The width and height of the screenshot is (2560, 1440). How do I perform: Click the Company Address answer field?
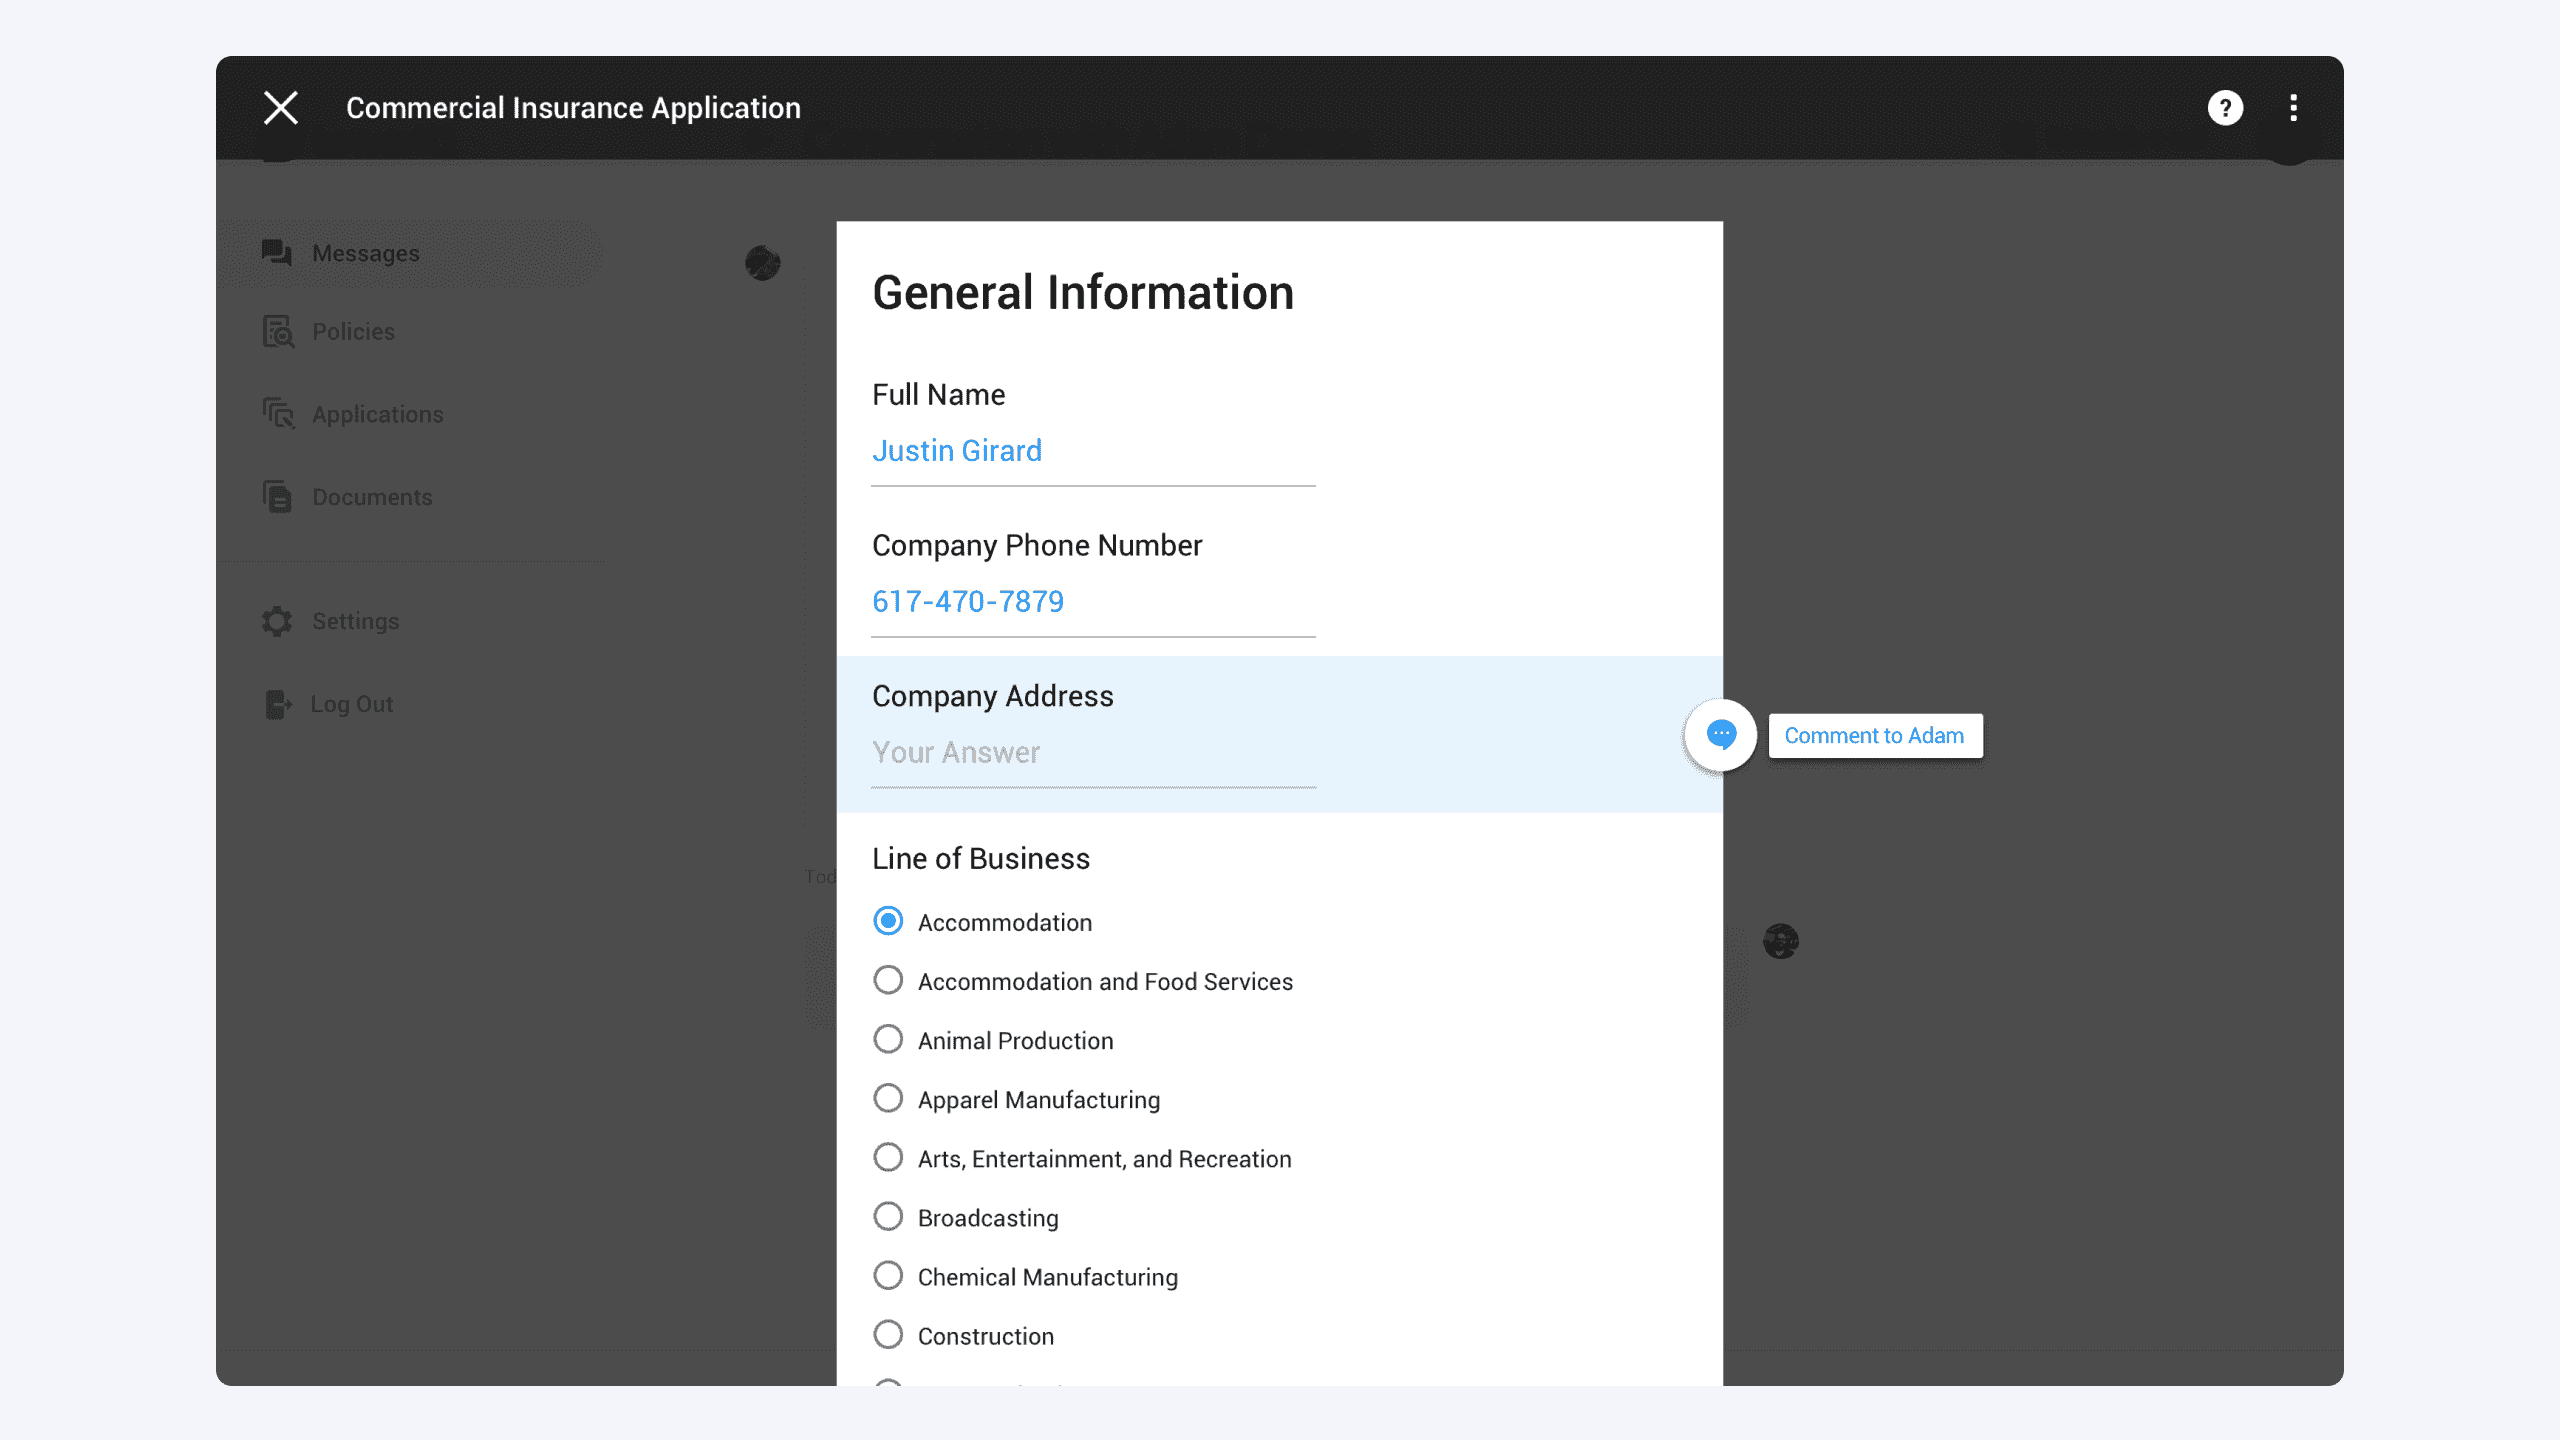pyautogui.click(x=1092, y=753)
